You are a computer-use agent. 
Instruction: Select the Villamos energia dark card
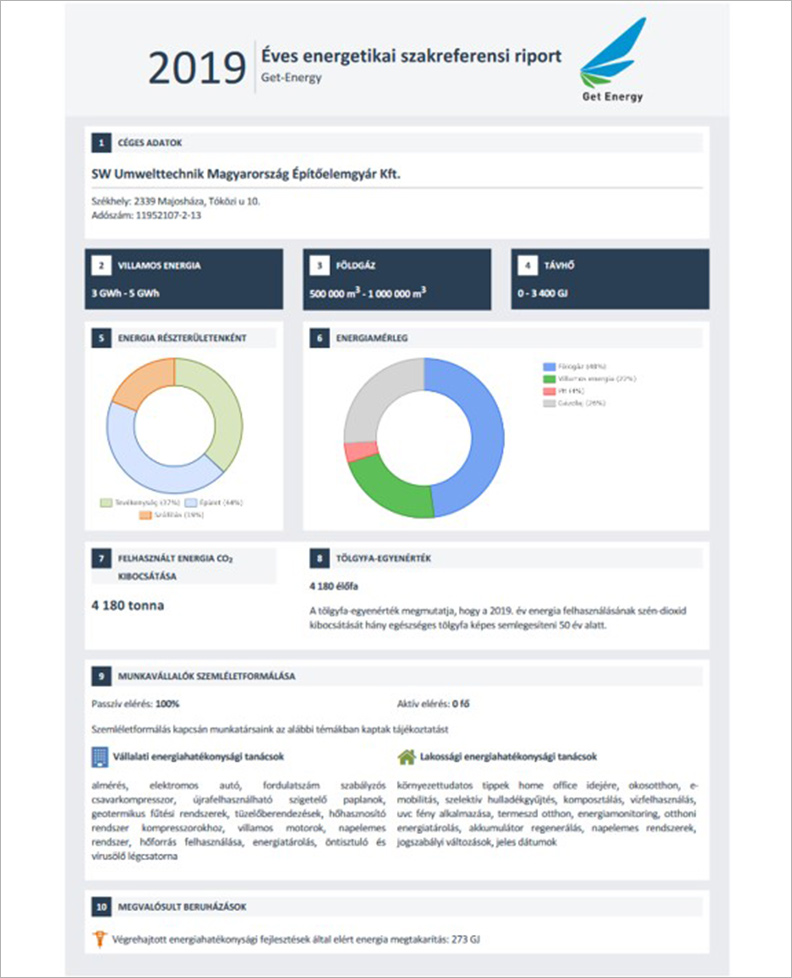coord(186,279)
